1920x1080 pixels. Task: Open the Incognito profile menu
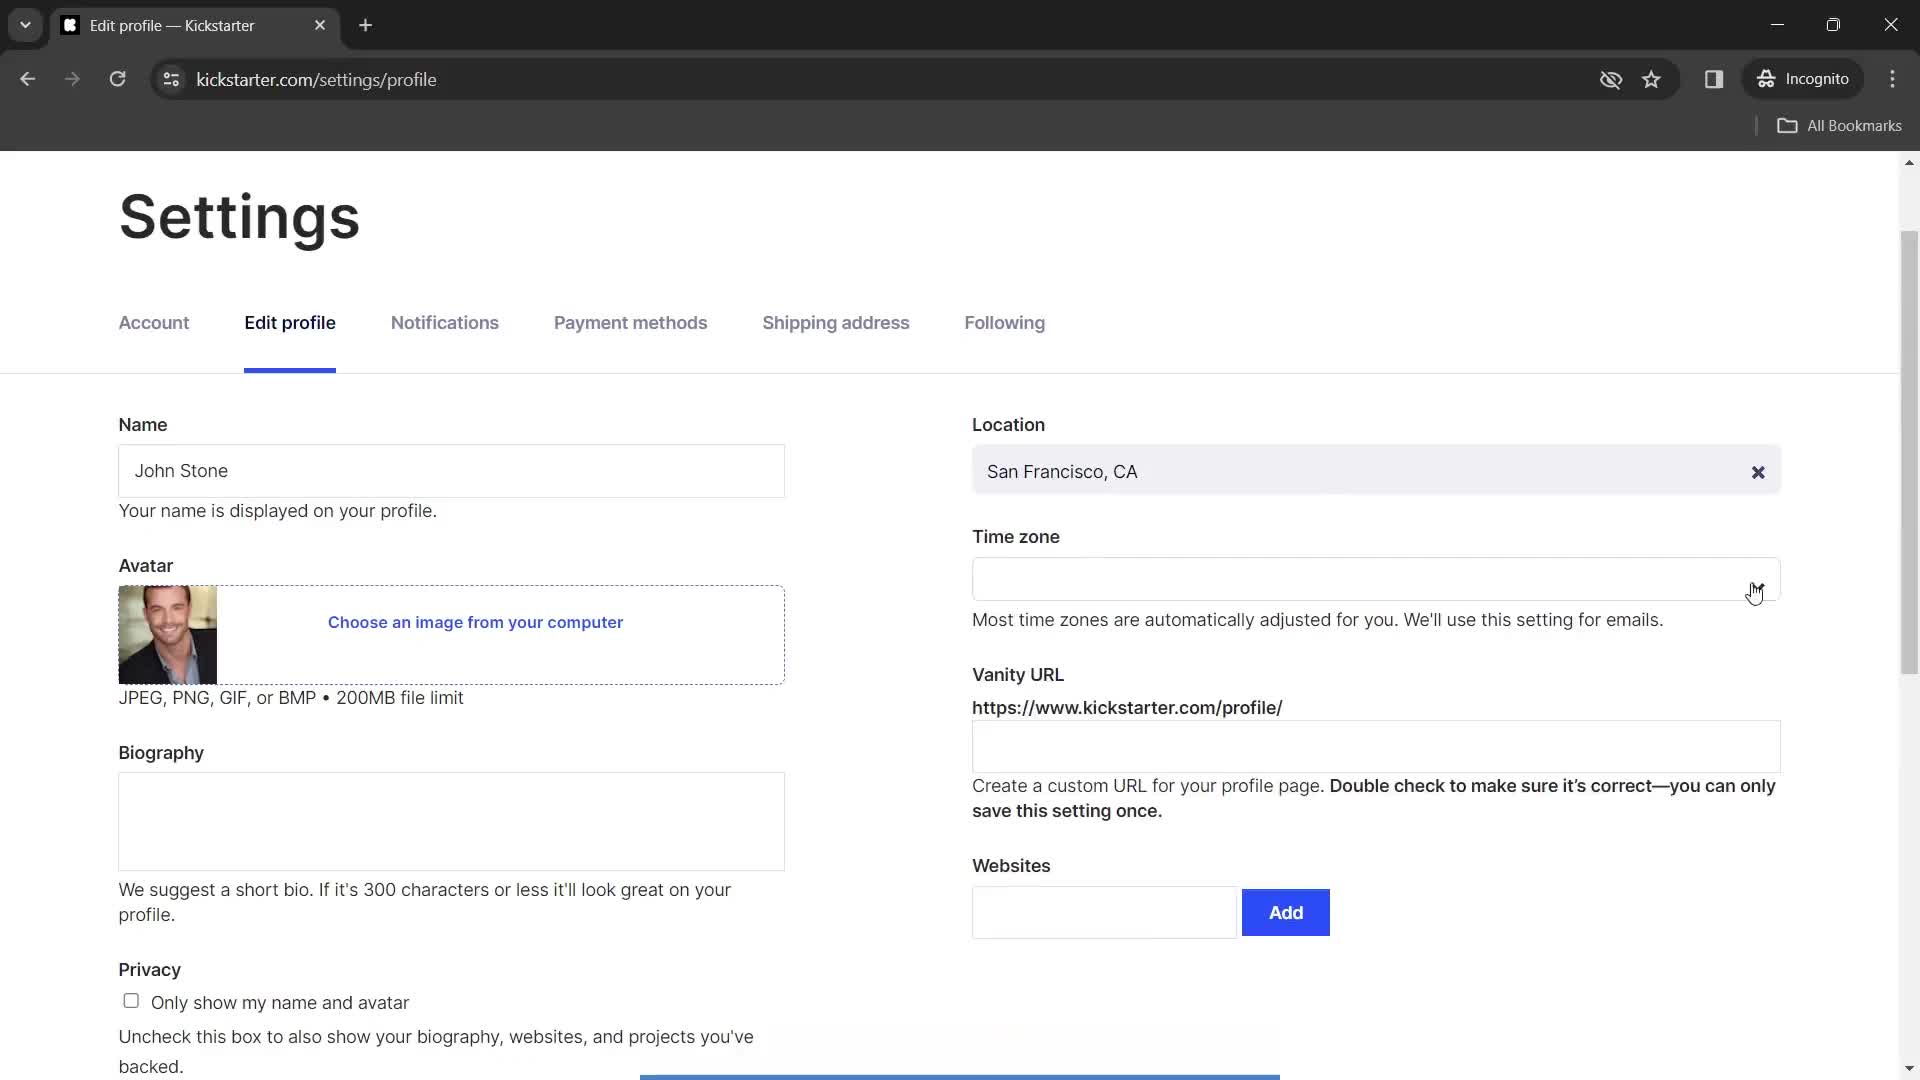tap(1803, 79)
